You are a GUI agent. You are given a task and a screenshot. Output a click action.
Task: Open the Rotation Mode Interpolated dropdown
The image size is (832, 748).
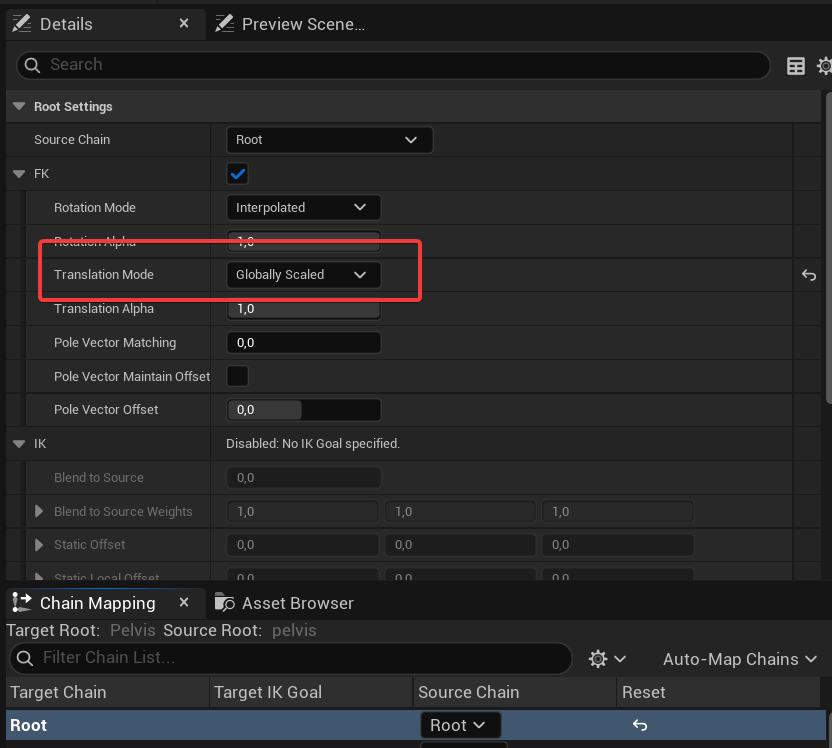pyautogui.click(x=303, y=208)
